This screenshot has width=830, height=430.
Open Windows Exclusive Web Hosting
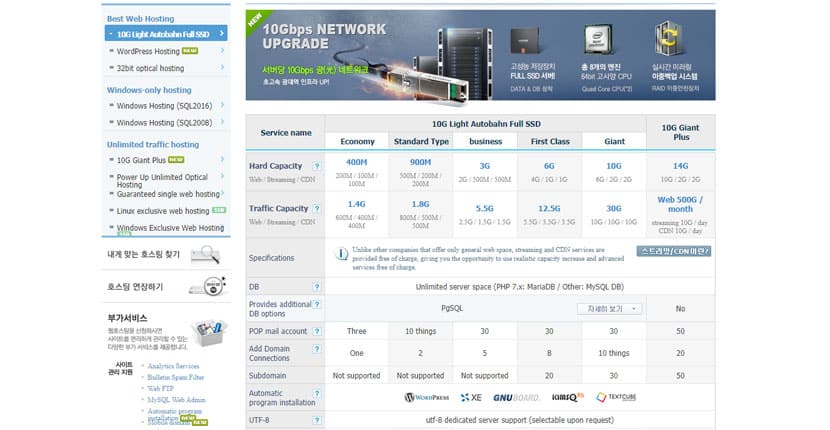click(x=170, y=228)
